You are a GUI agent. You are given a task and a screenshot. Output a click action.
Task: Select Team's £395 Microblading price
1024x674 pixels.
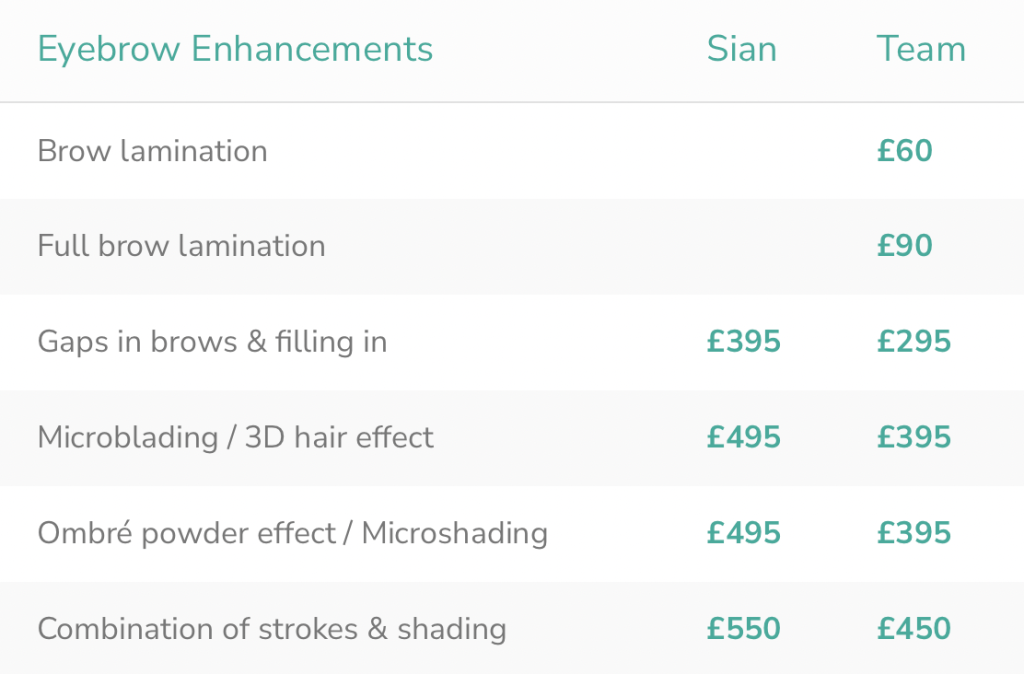tap(914, 437)
